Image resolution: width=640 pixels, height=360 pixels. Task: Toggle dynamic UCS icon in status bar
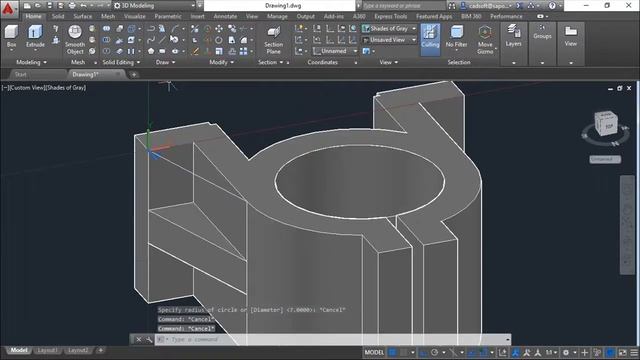point(502,352)
